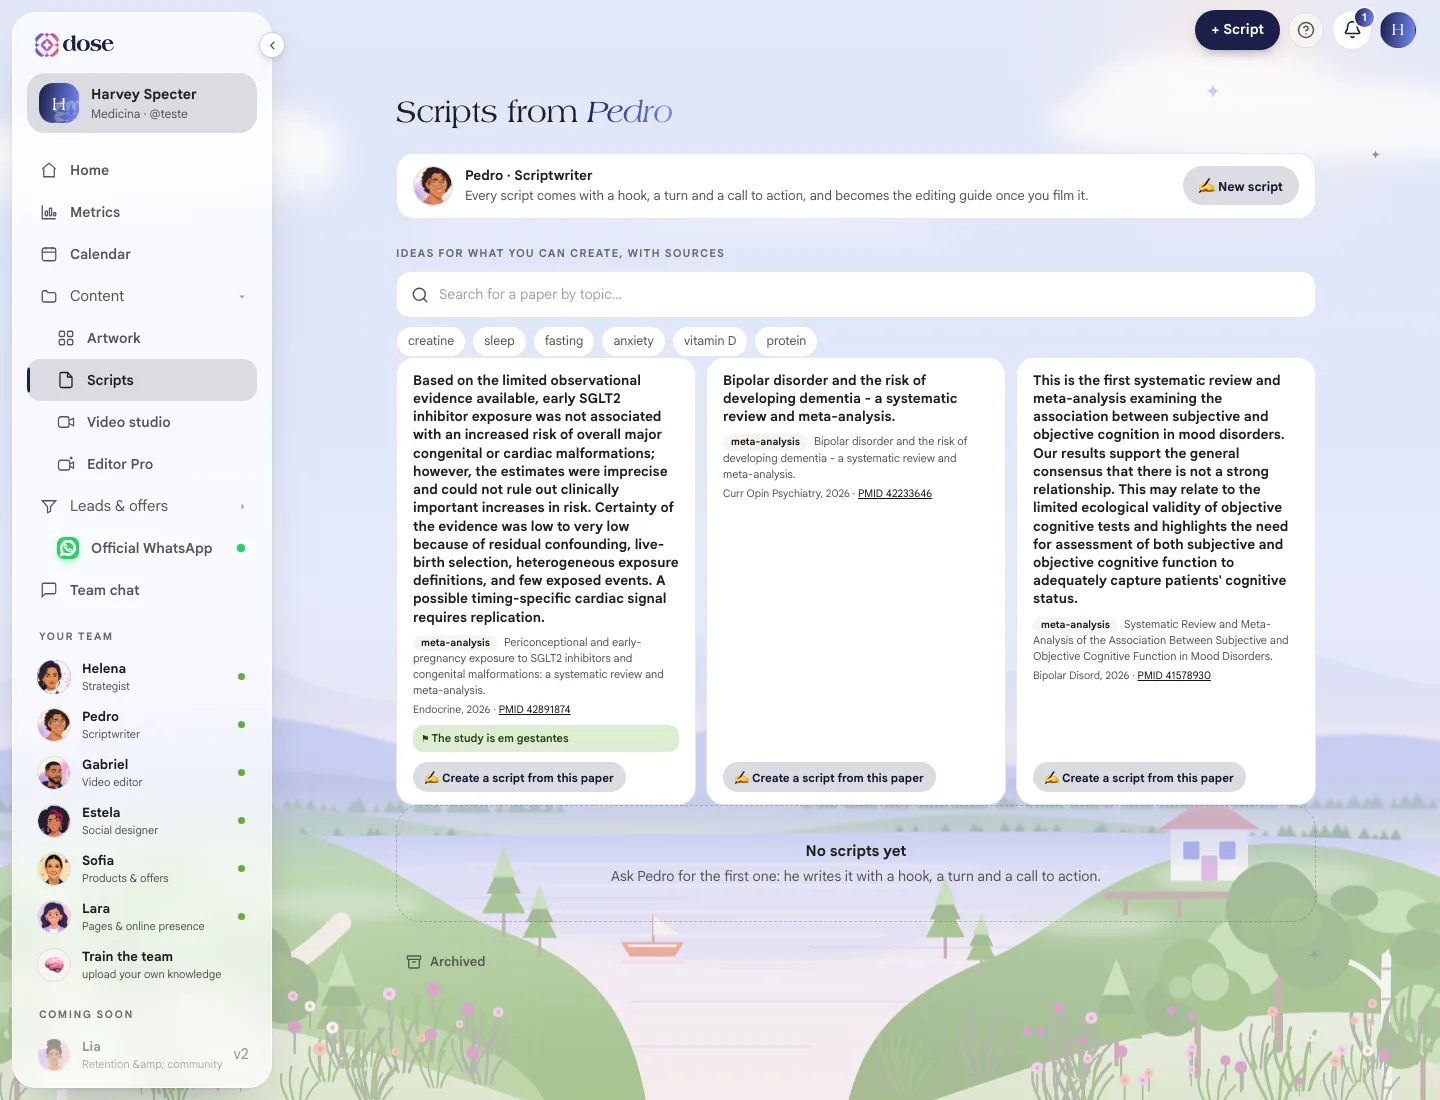This screenshot has height=1100, width=1440.
Task: Open Team chat
Action: click(142, 590)
